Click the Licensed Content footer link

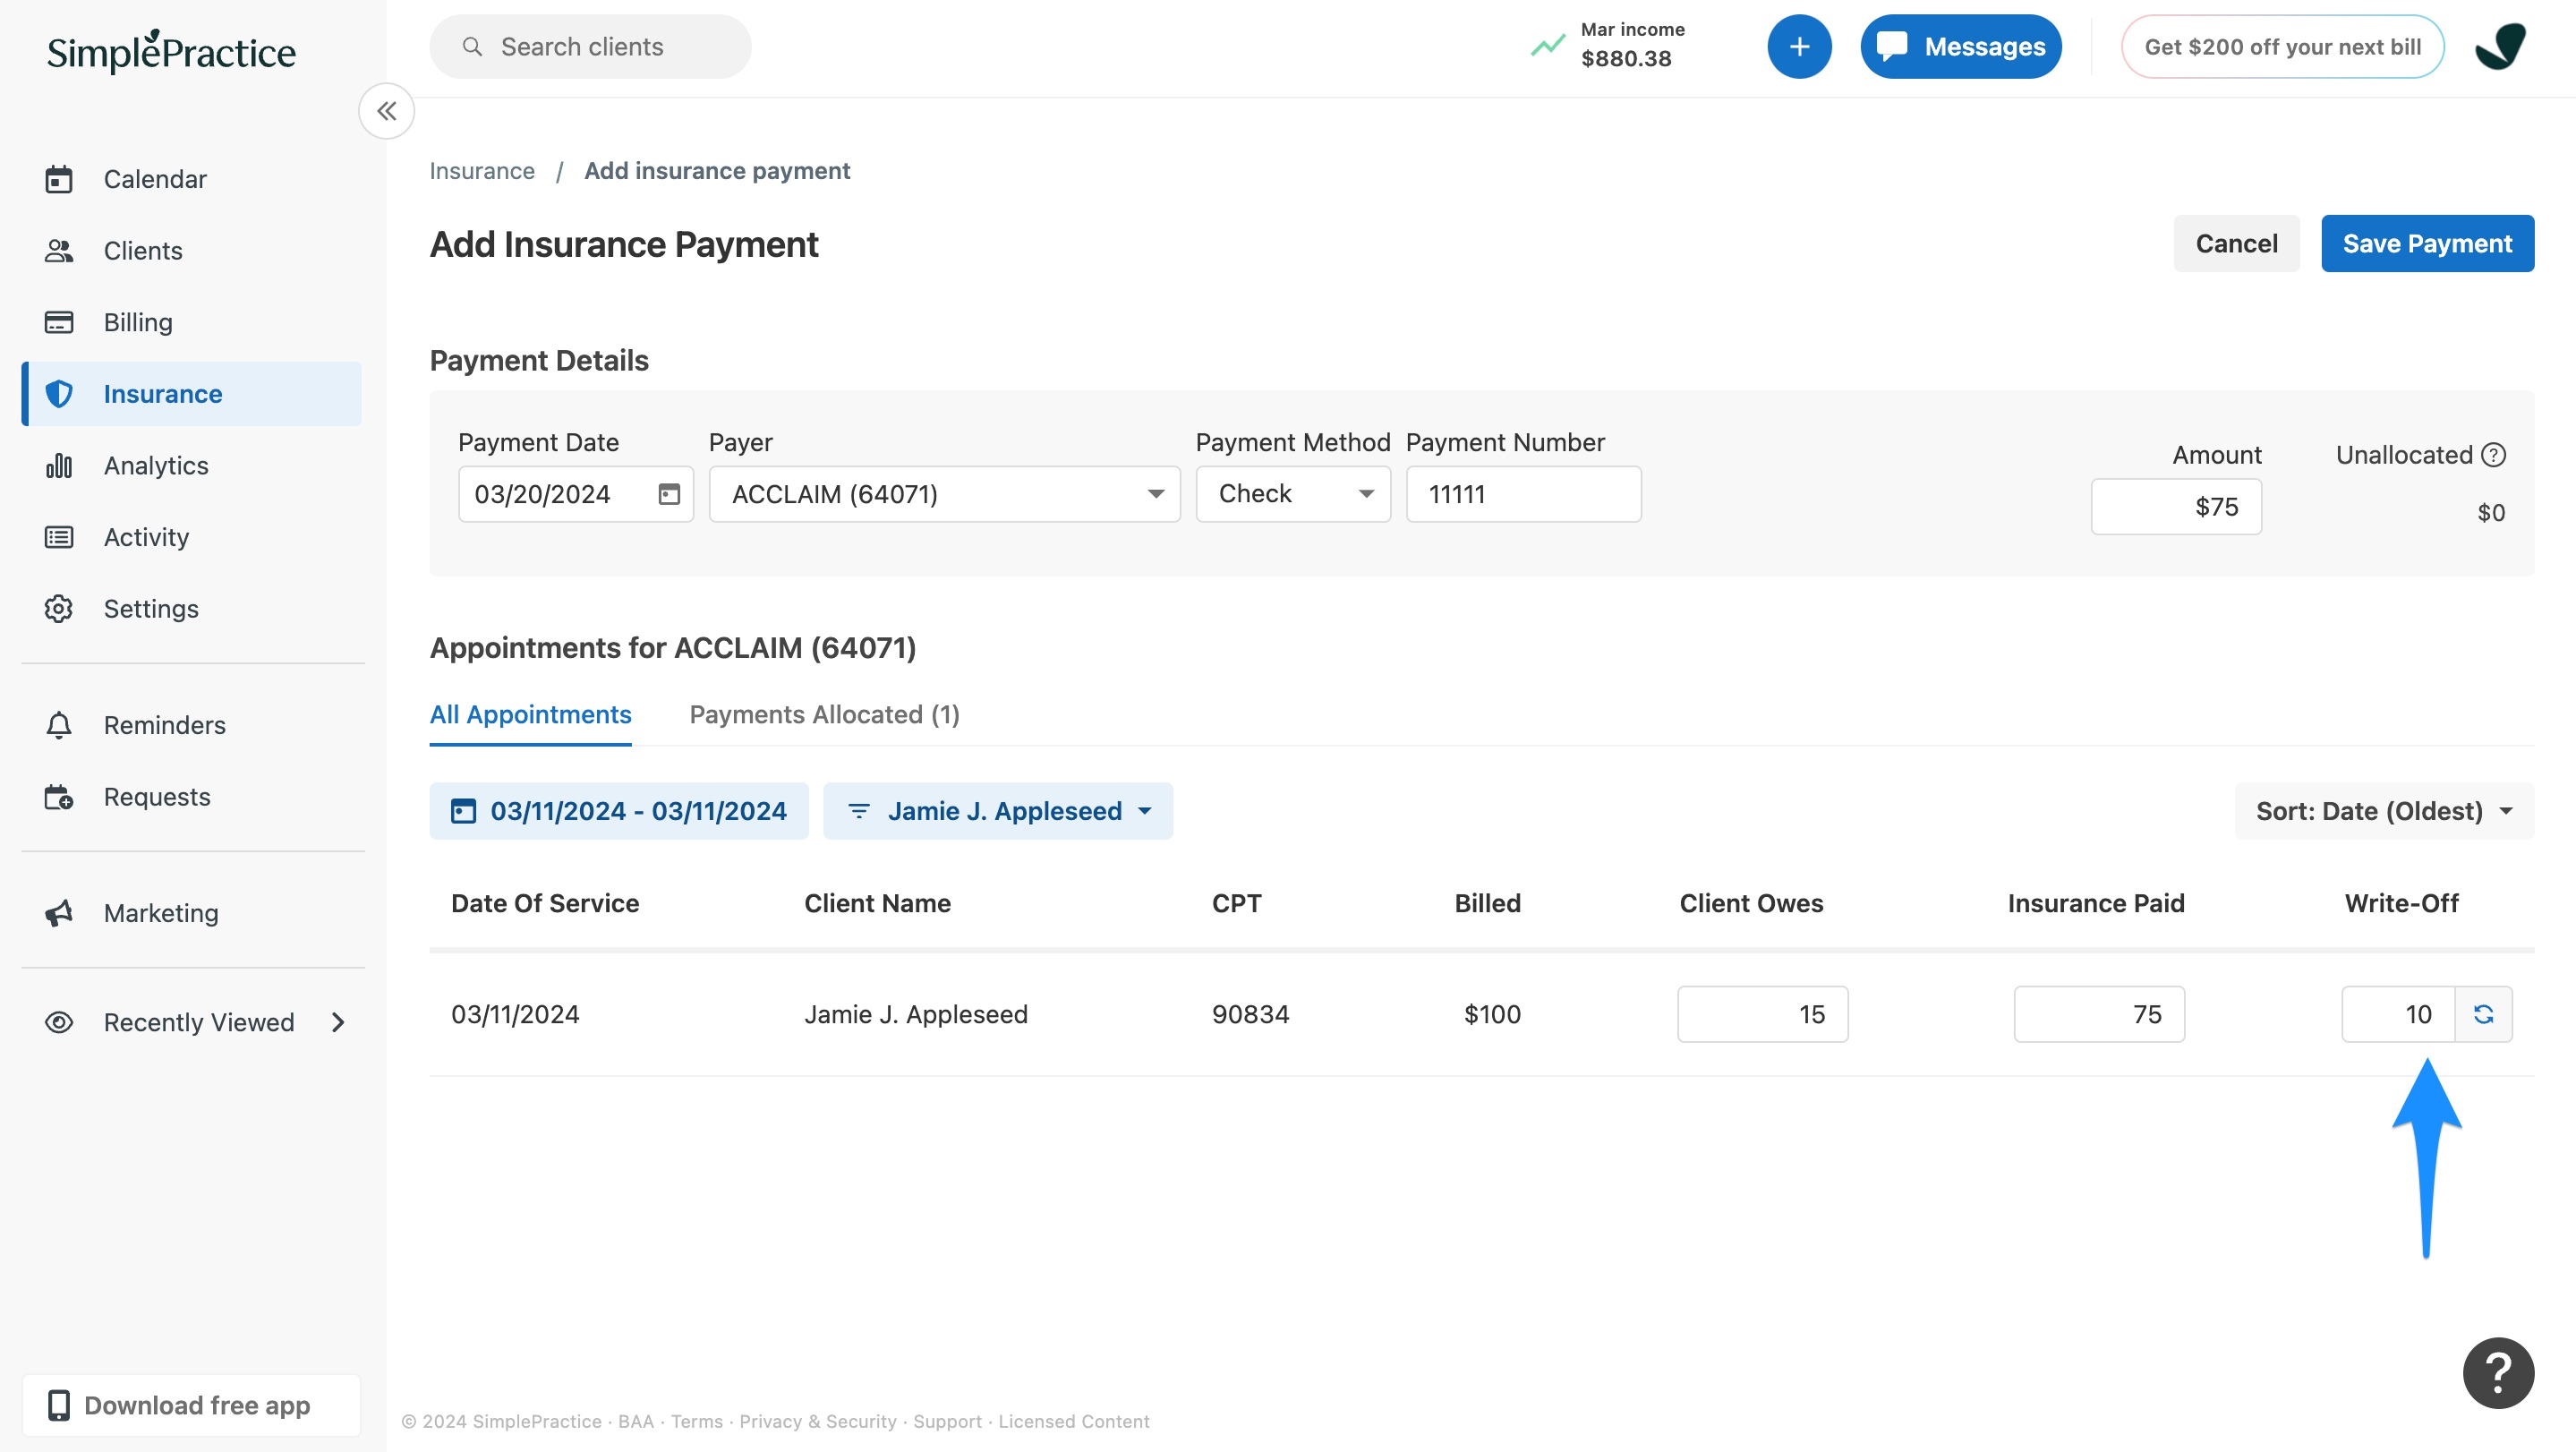tap(1073, 1421)
